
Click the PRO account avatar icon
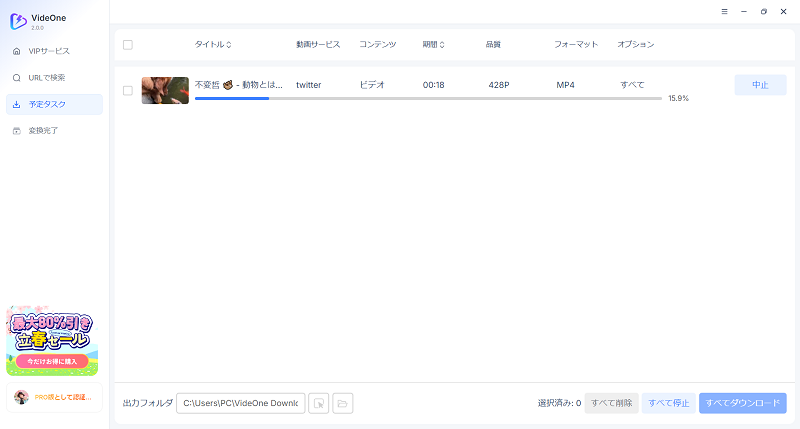tap(21, 397)
